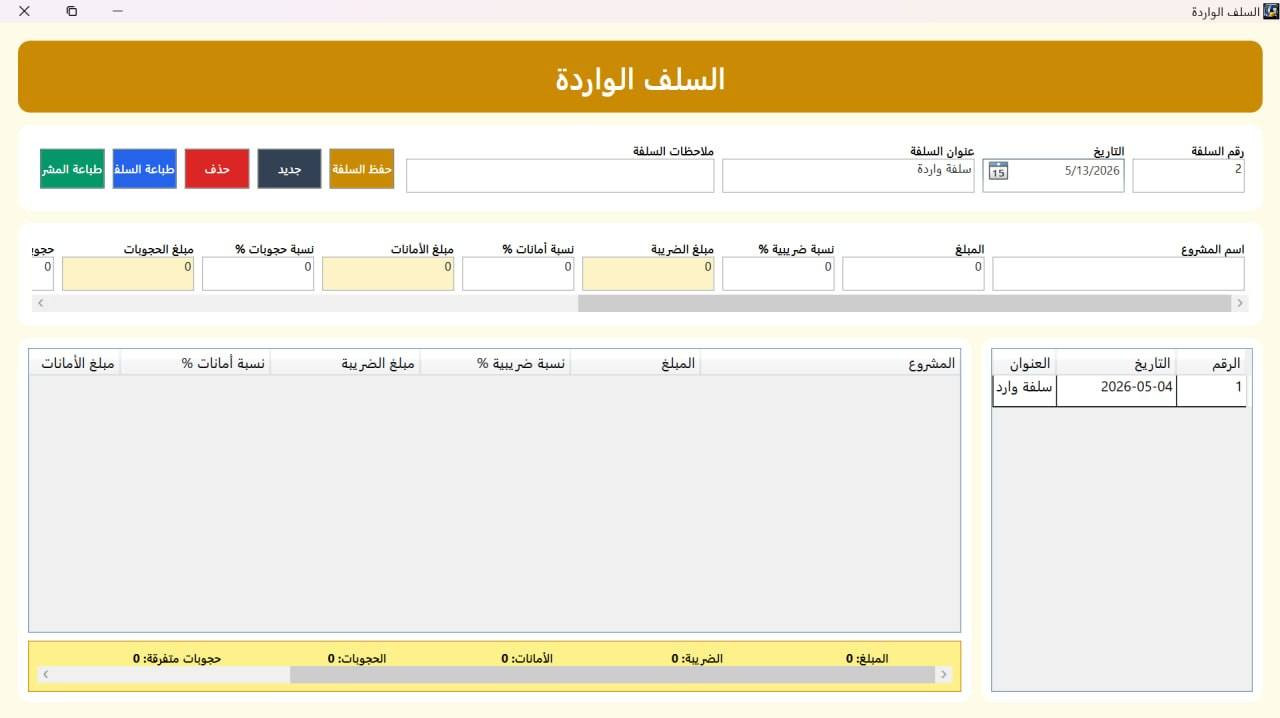Image resolution: width=1280 pixels, height=718 pixels.
Task: Save advance with حفظ السلفة button
Action: click(x=362, y=169)
